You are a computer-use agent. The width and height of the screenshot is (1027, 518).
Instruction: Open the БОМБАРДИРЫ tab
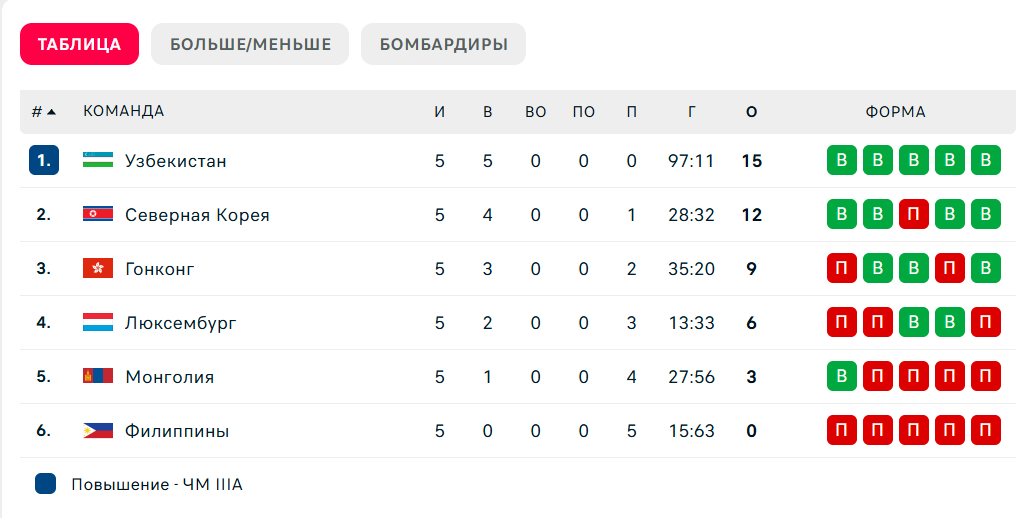click(443, 44)
